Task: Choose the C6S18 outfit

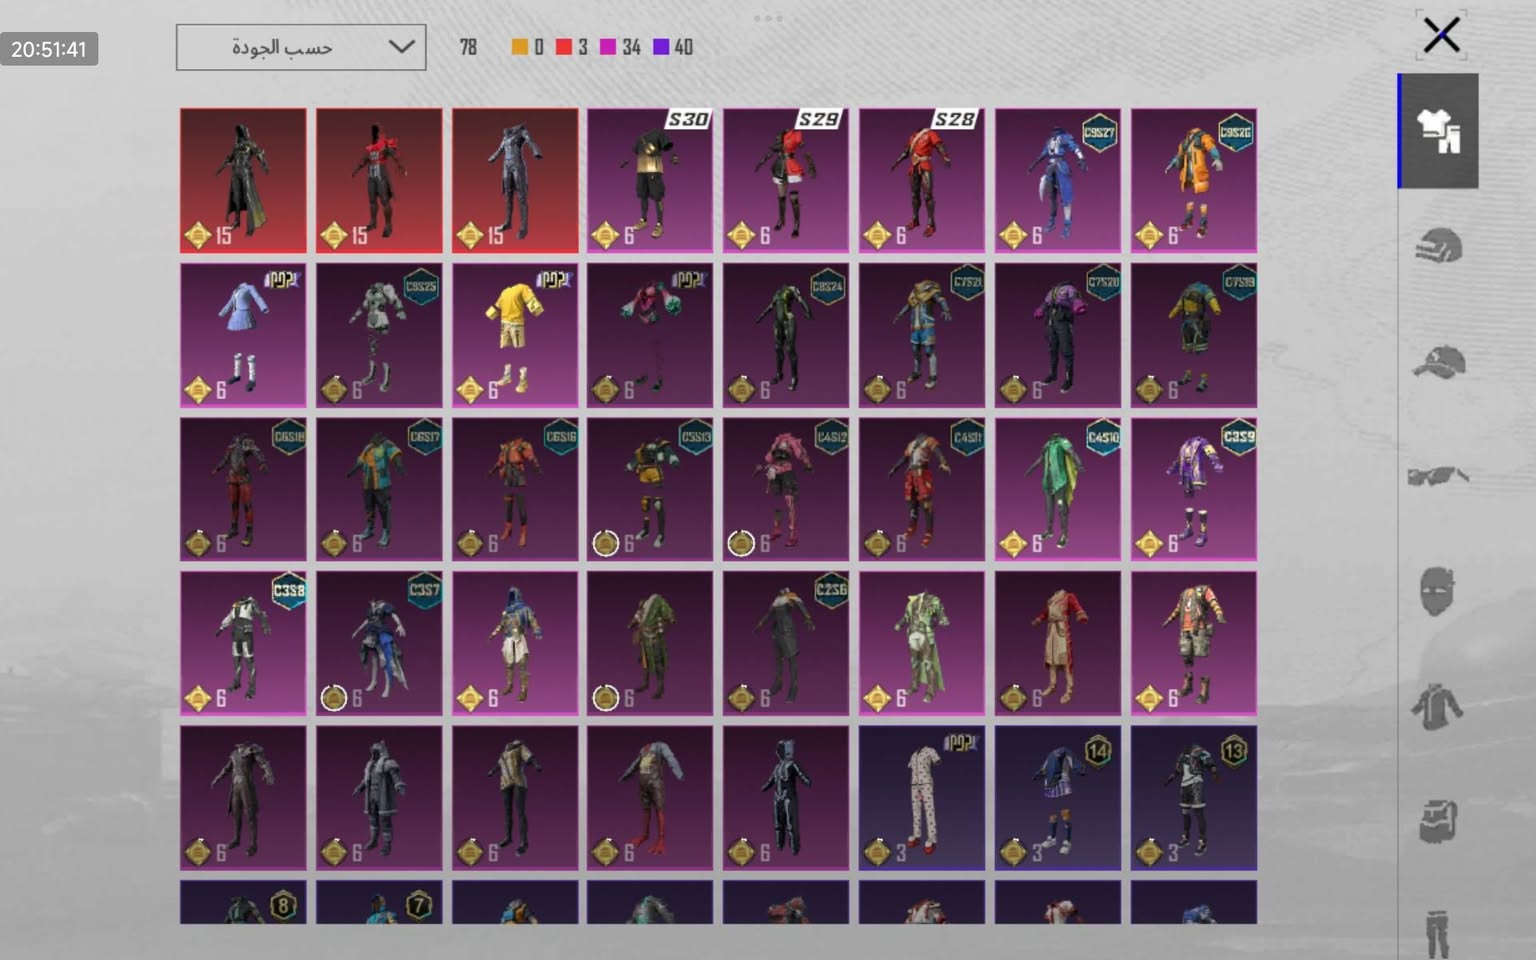Action: coord(243,489)
